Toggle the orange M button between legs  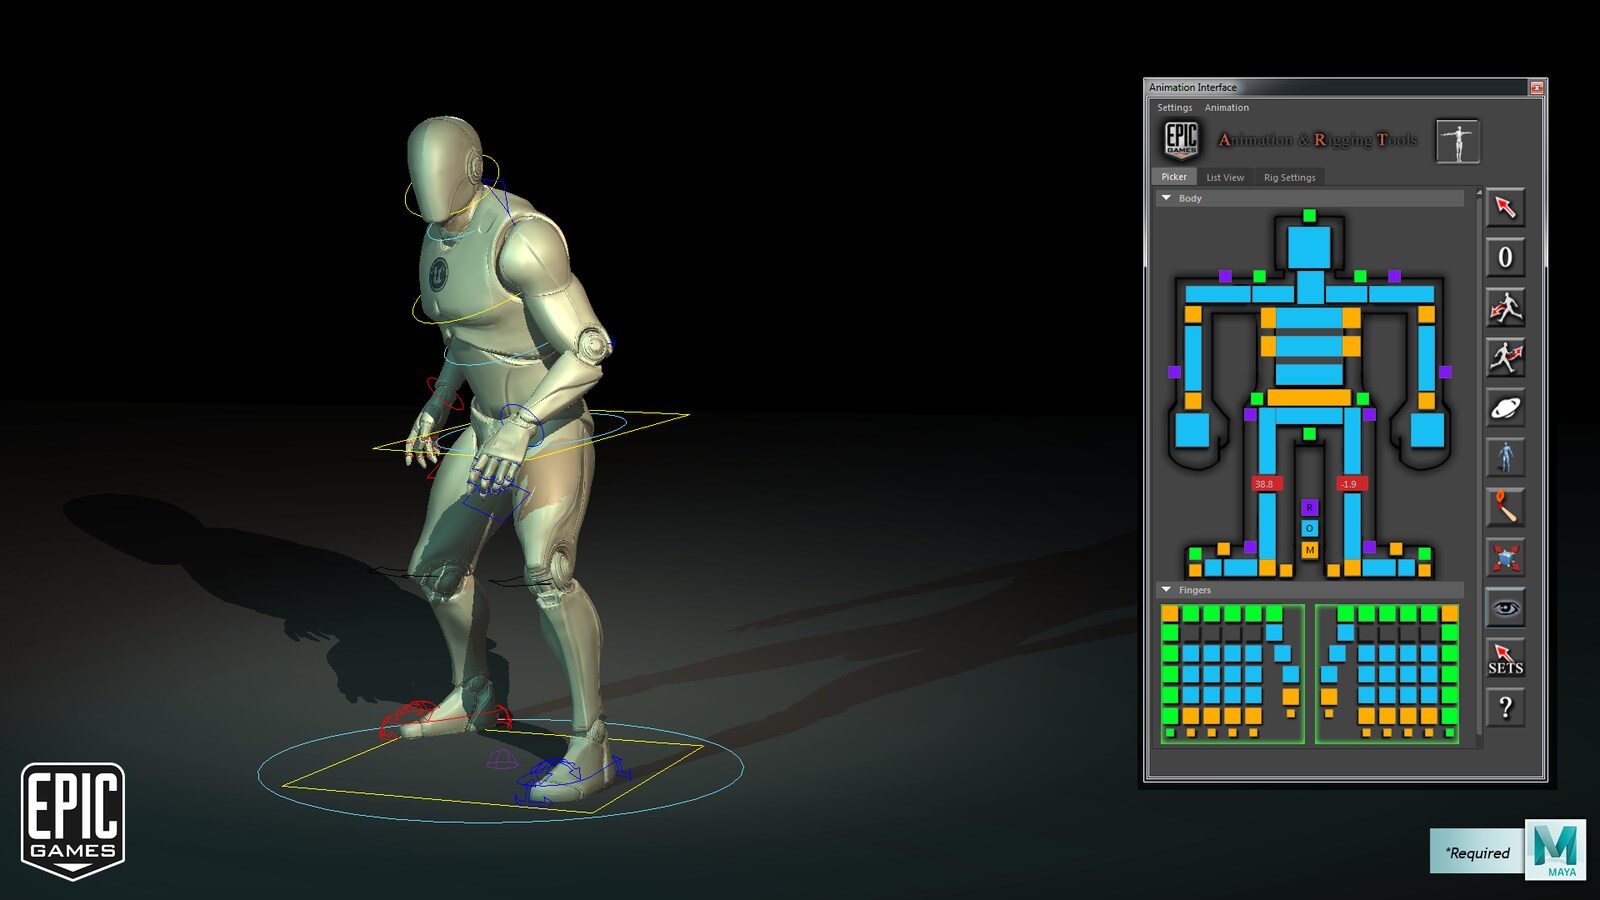point(1309,550)
